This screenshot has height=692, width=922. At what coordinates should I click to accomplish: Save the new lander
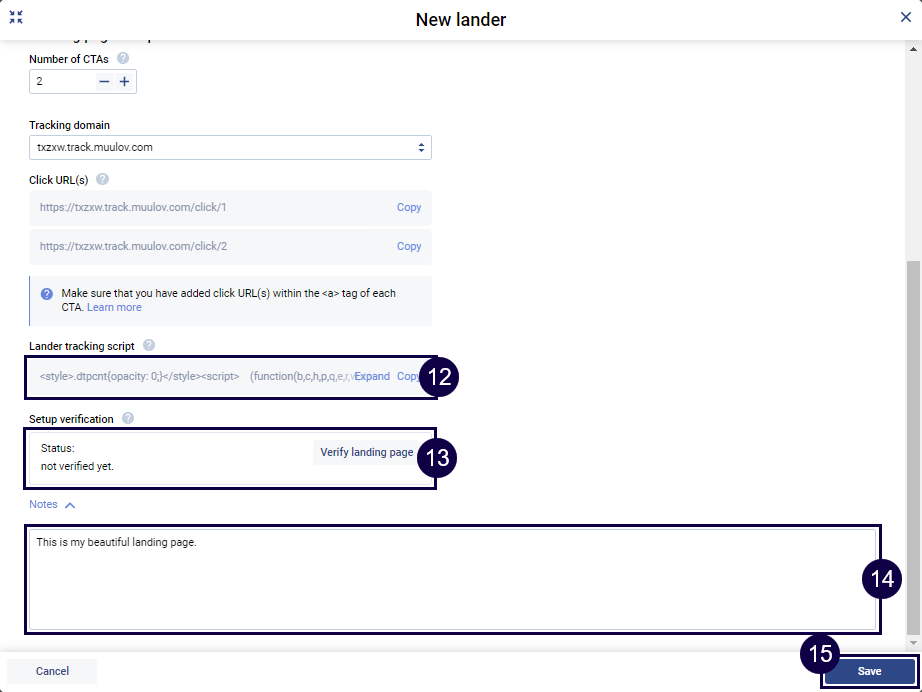tap(869, 671)
